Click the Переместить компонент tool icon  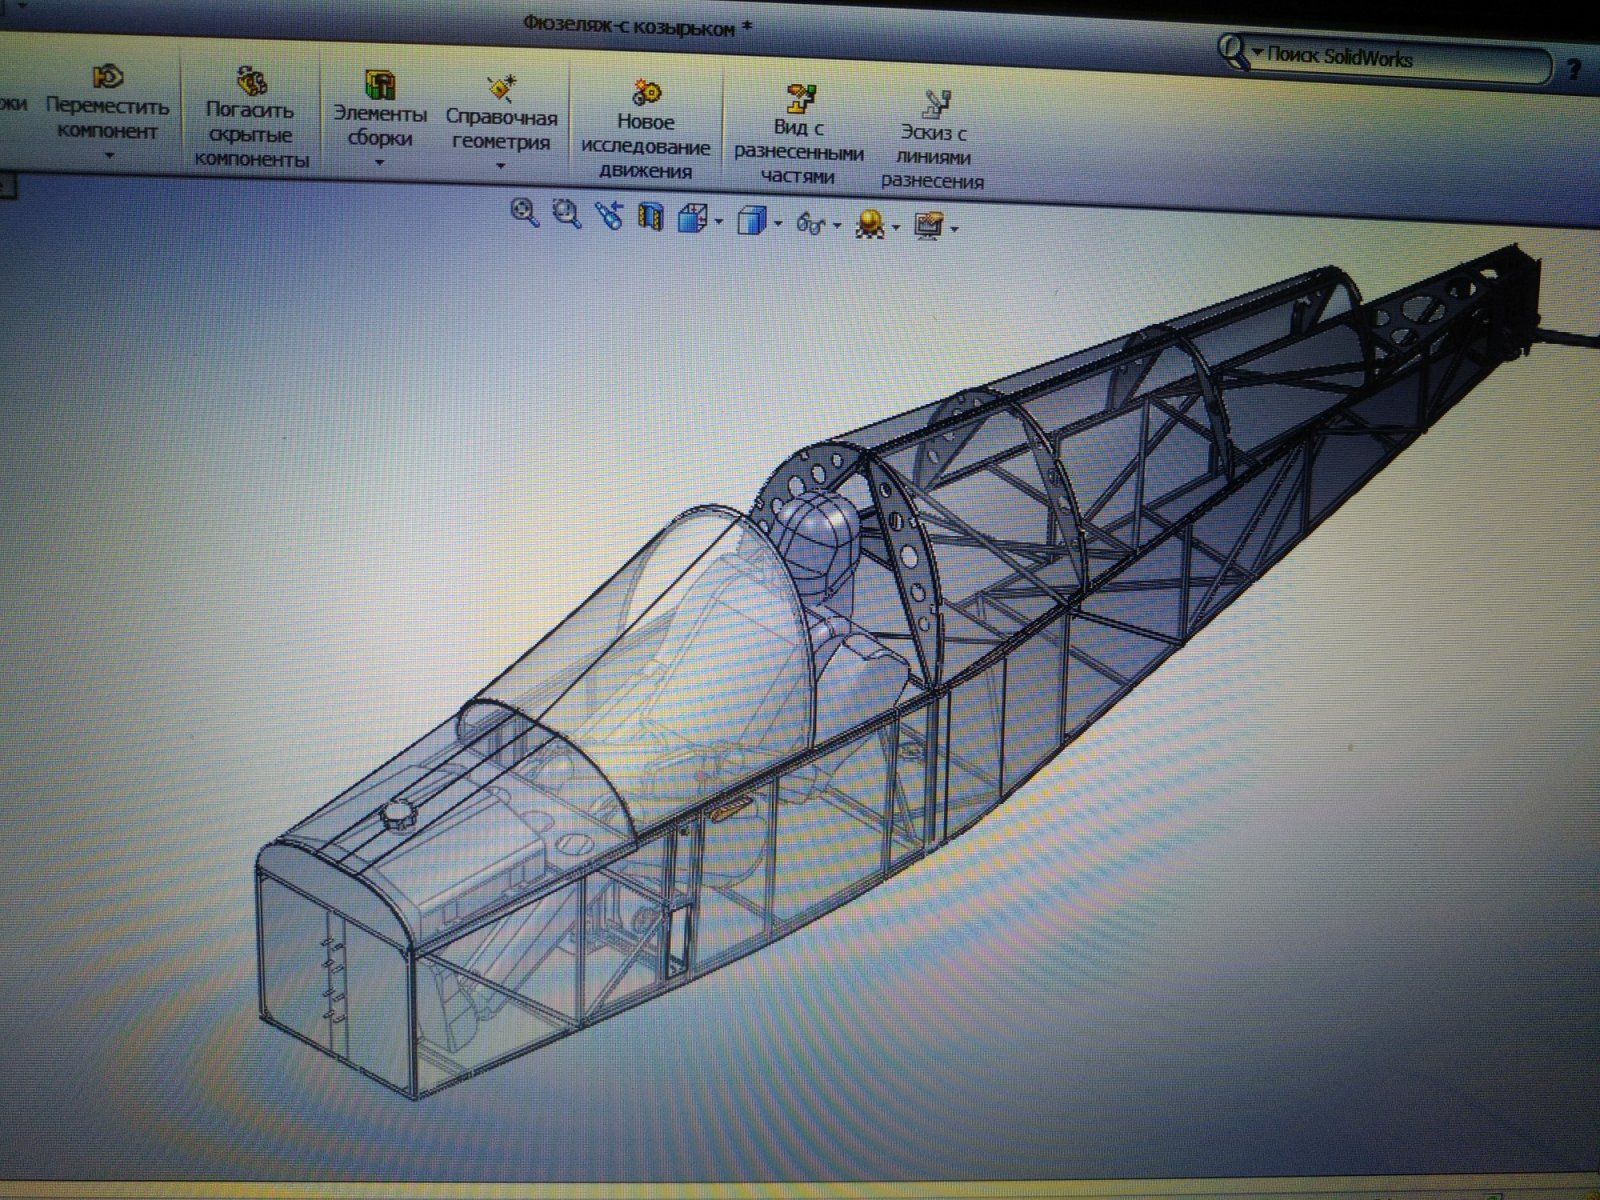point(107,77)
